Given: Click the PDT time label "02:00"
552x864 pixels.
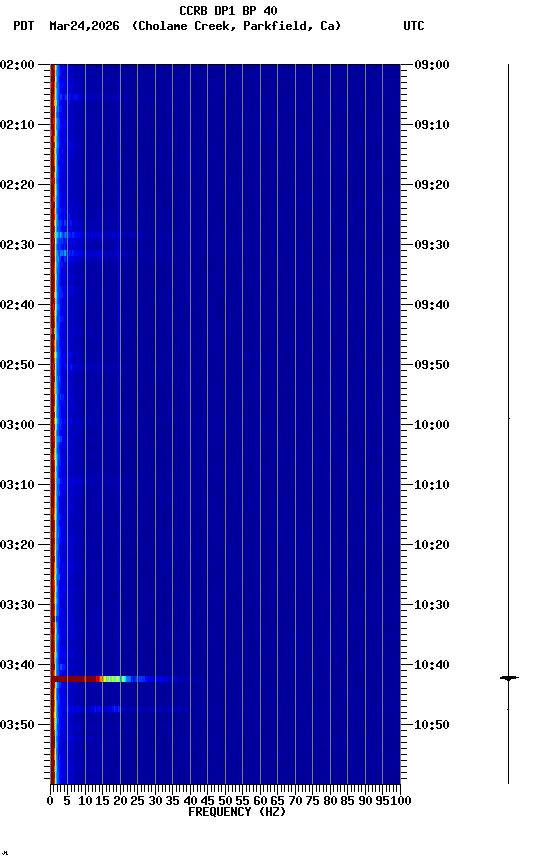Looking at the screenshot, I should tap(17, 65).
